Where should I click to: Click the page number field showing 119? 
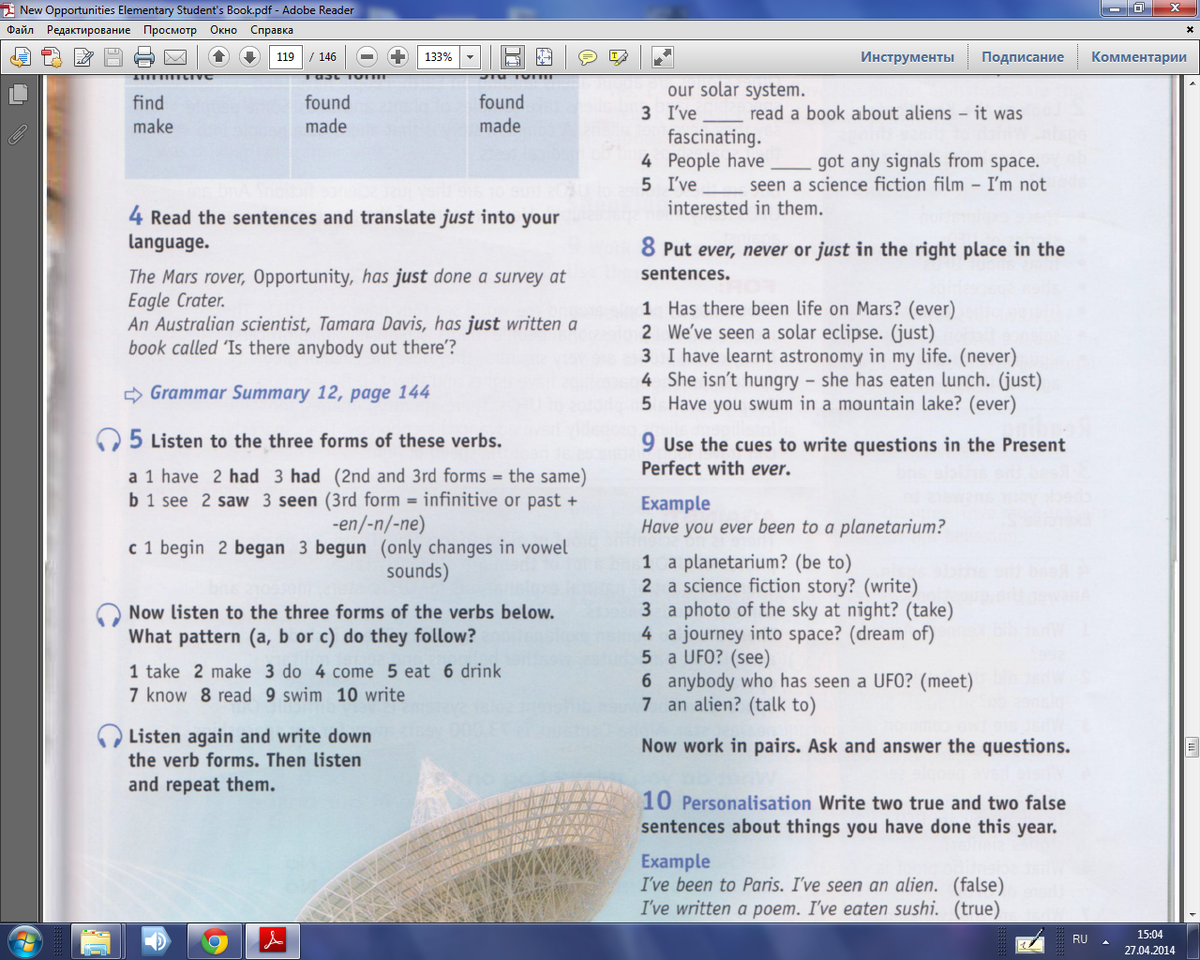(285, 56)
